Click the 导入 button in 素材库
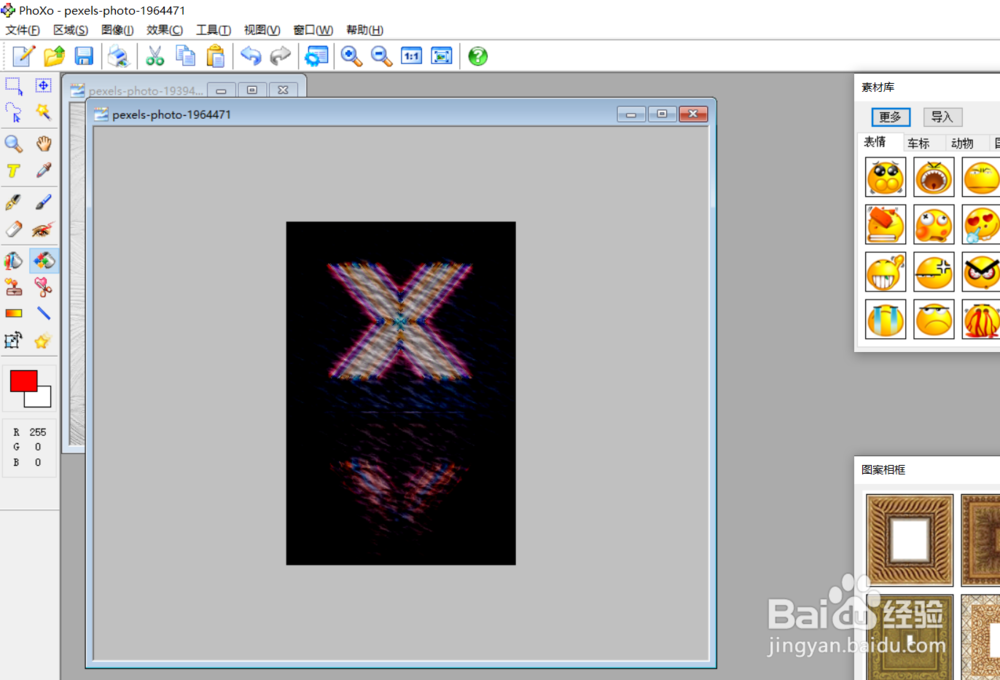This screenshot has width=1000, height=680. 942,117
